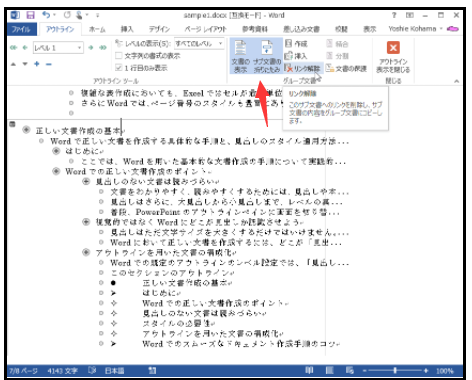Click the Expand plus icon in outline tools
Screen dimensions: 472x380
37,64
